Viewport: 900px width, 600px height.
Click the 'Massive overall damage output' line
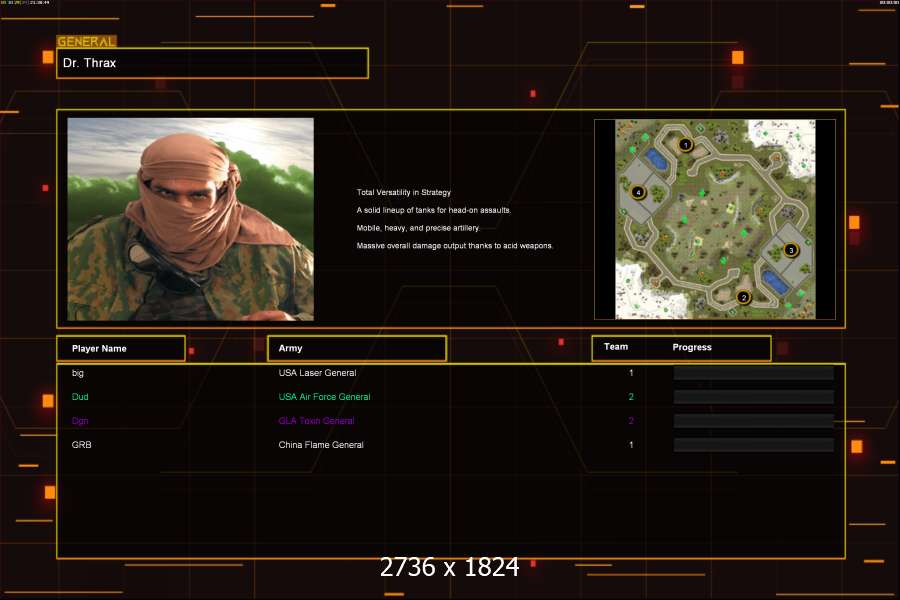pos(455,246)
